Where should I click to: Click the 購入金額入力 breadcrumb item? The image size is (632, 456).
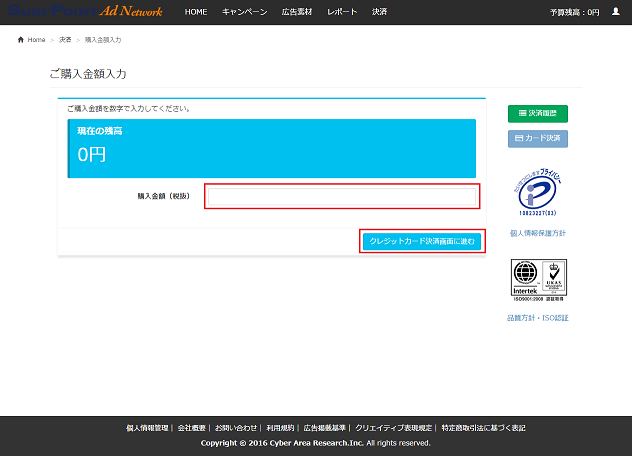coord(103,40)
